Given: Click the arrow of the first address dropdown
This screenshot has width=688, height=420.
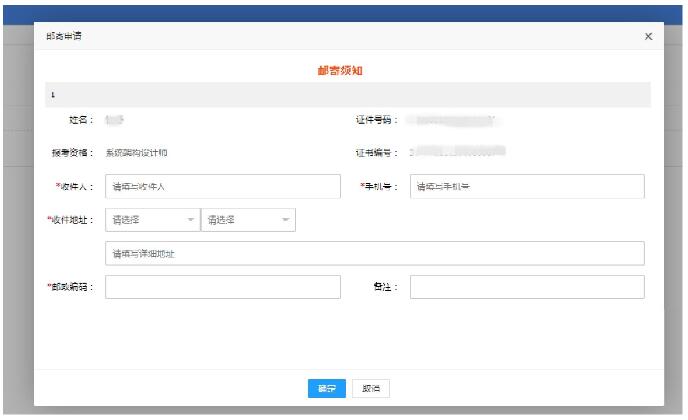Looking at the screenshot, I should tap(190, 220).
